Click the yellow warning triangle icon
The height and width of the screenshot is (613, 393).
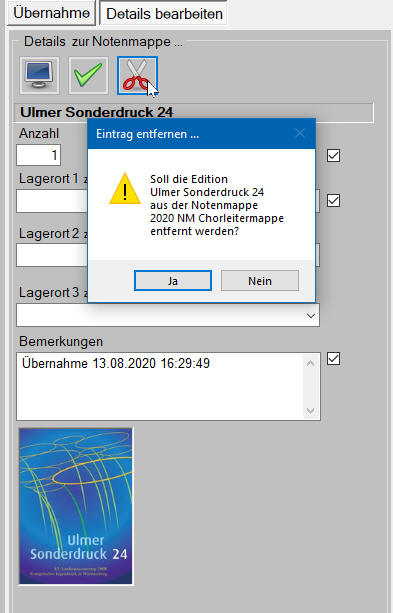coord(125,189)
